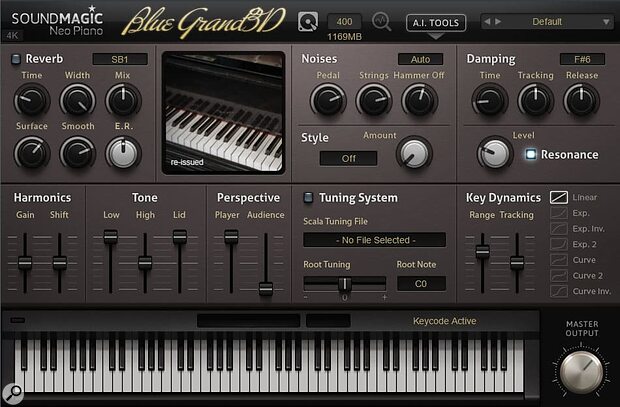Toggle the small indicator above the keyboard
620x407 pixels.
17,320
